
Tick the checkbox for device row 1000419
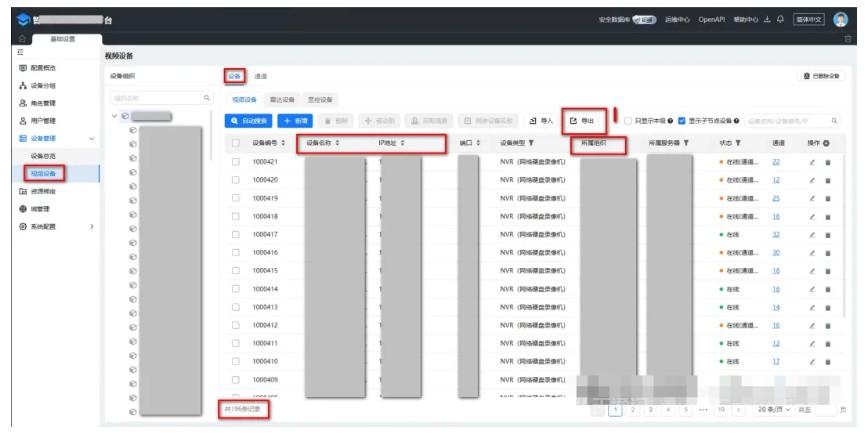point(235,198)
